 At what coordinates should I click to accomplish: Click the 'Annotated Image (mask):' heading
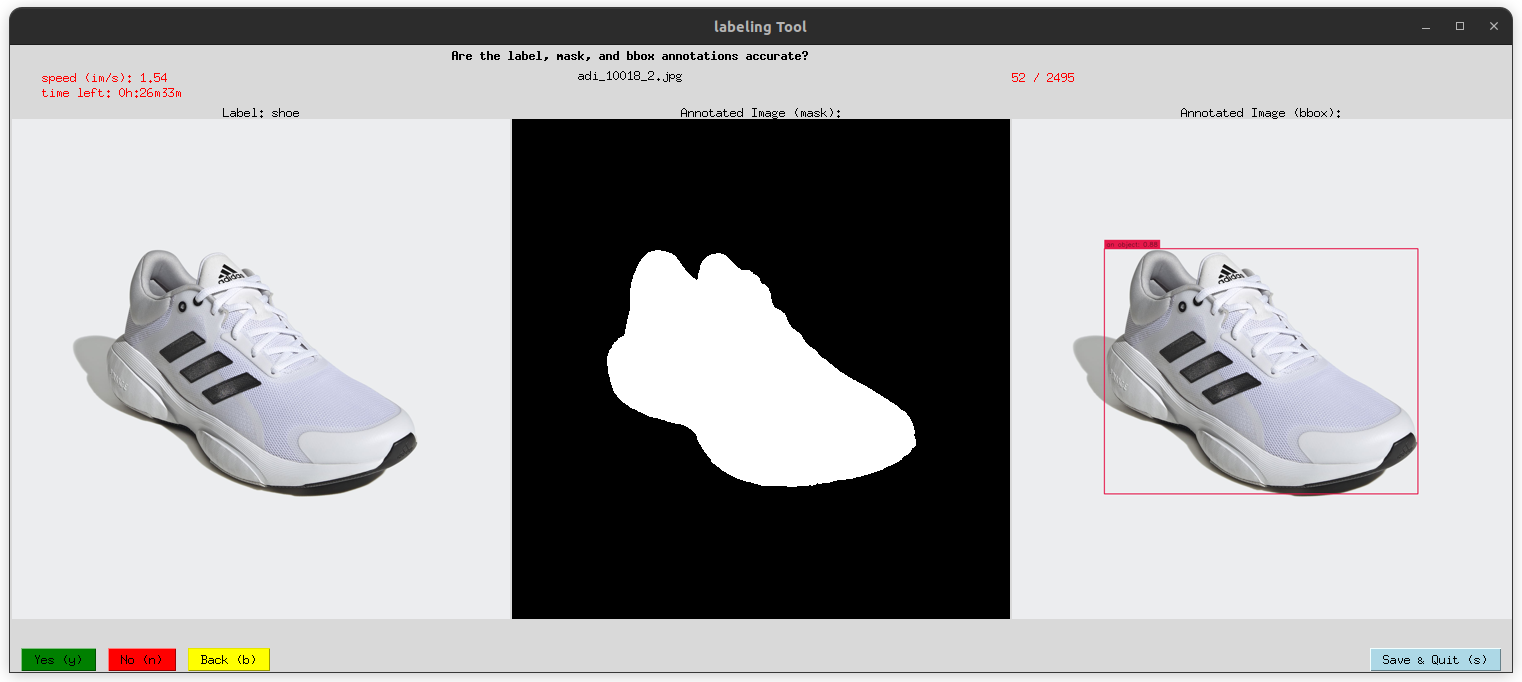pos(760,113)
